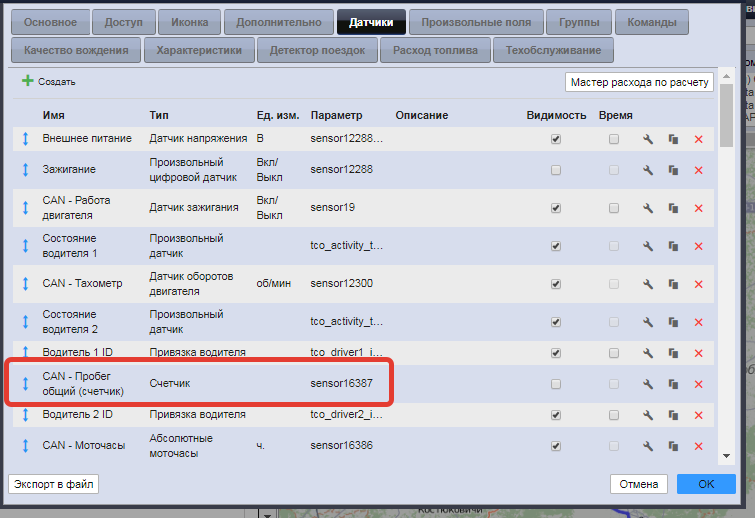
Task: Click the copy icon for Зажигание sensor
Action: [x=673, y=170]
